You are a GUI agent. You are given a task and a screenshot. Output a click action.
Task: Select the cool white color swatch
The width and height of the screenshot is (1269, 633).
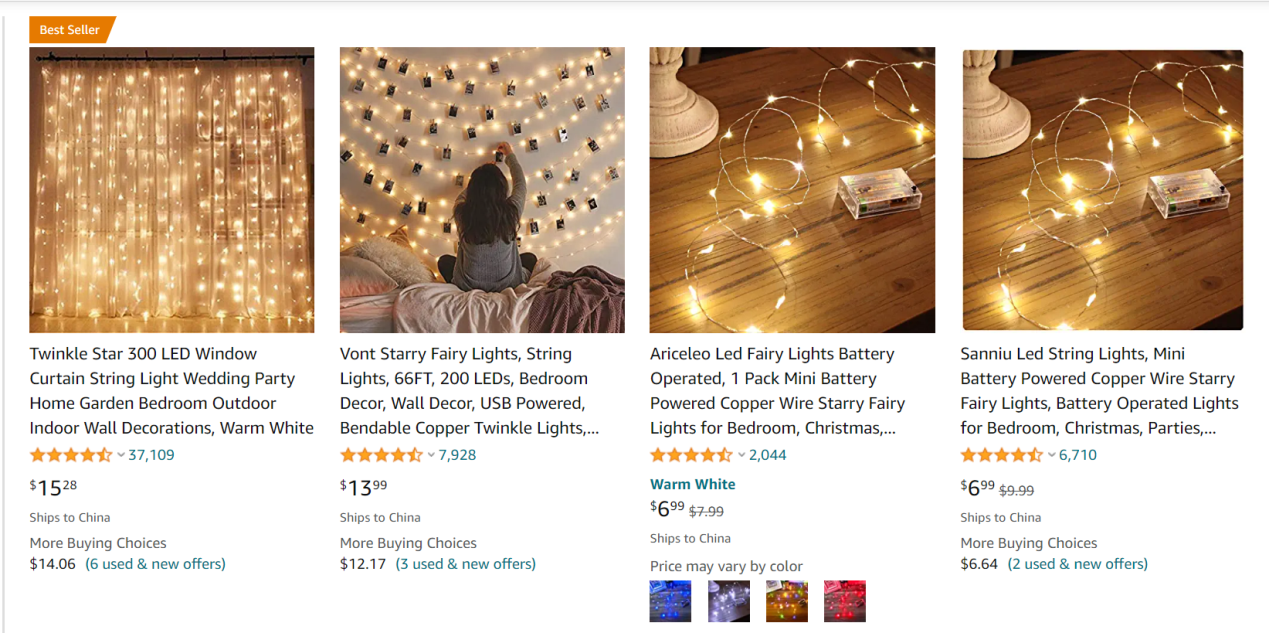729,602
